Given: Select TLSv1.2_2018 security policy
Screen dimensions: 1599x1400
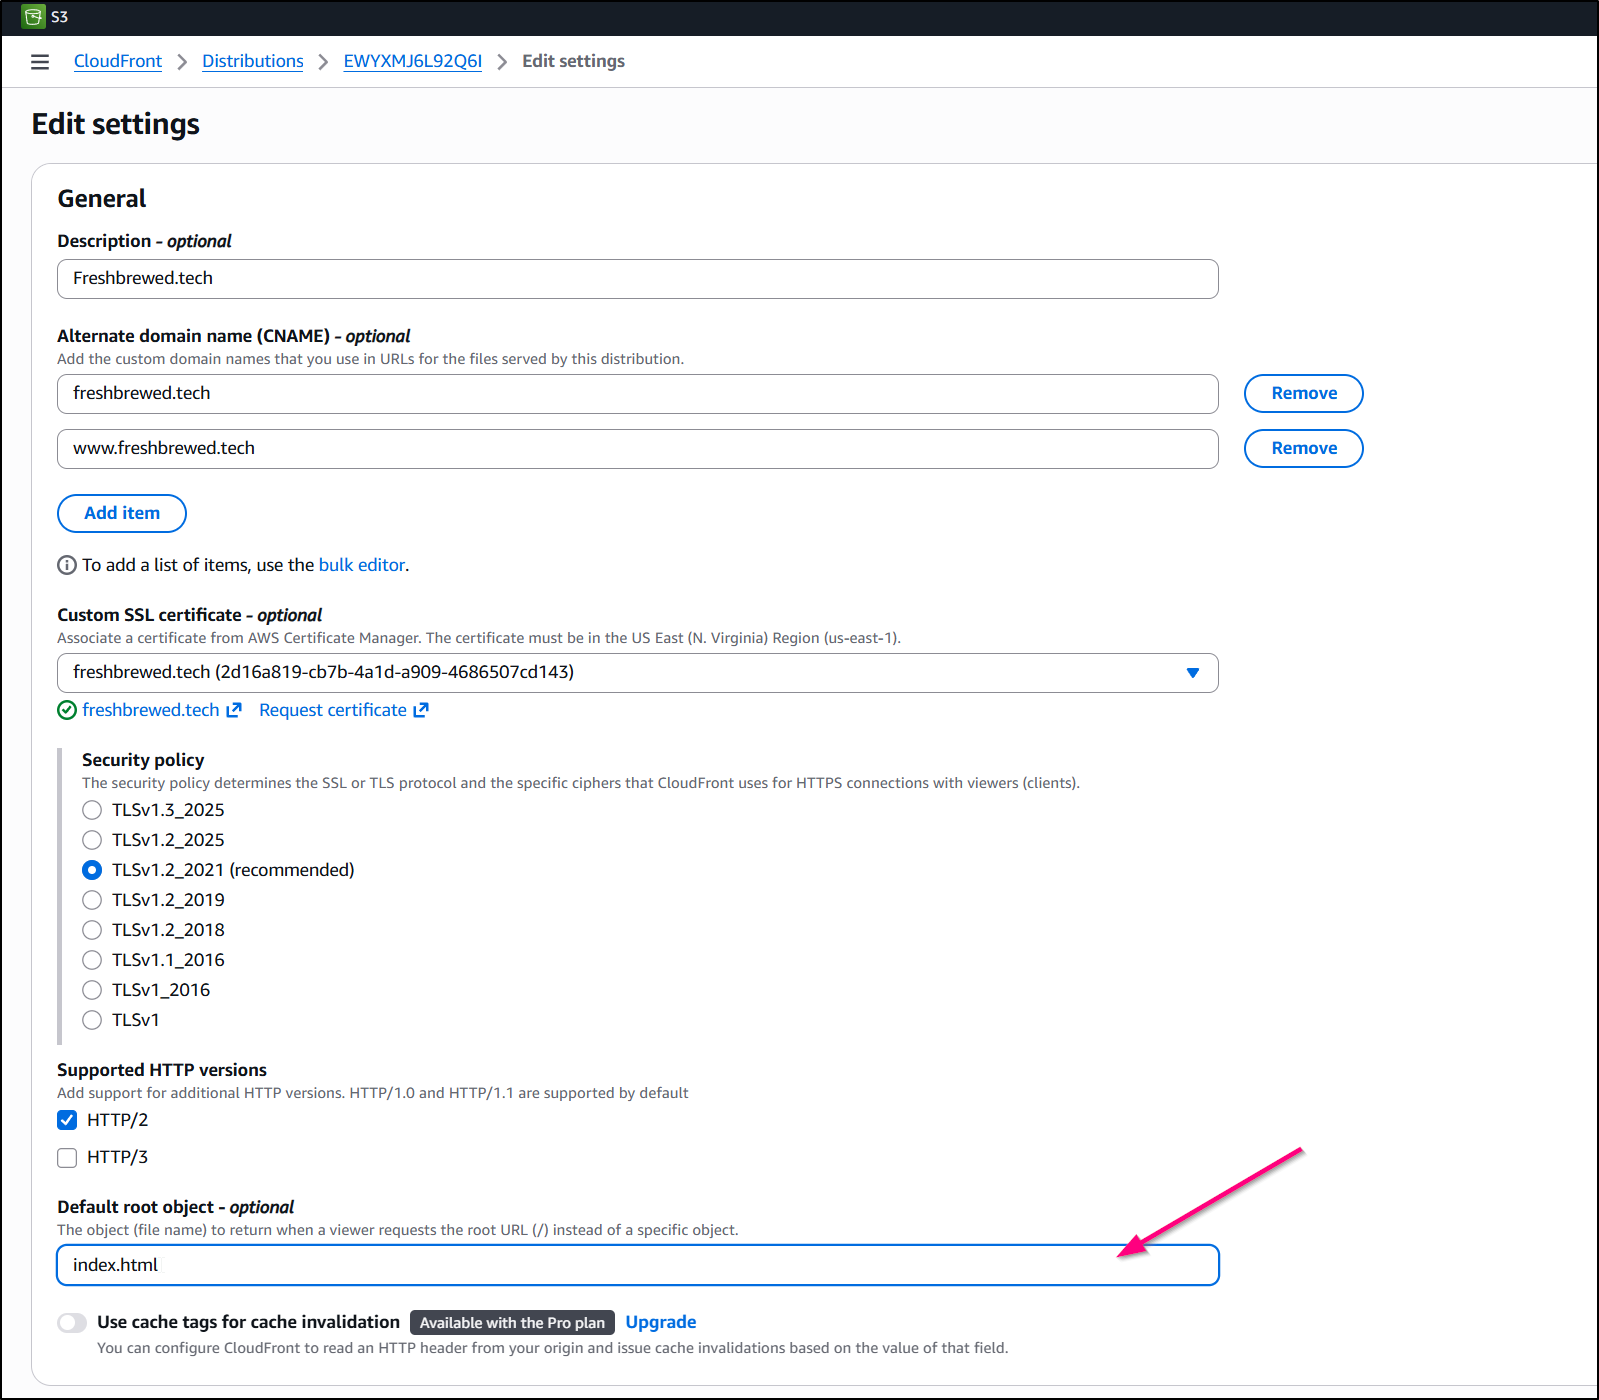Looking at the screenshot, I should (92, 930).
